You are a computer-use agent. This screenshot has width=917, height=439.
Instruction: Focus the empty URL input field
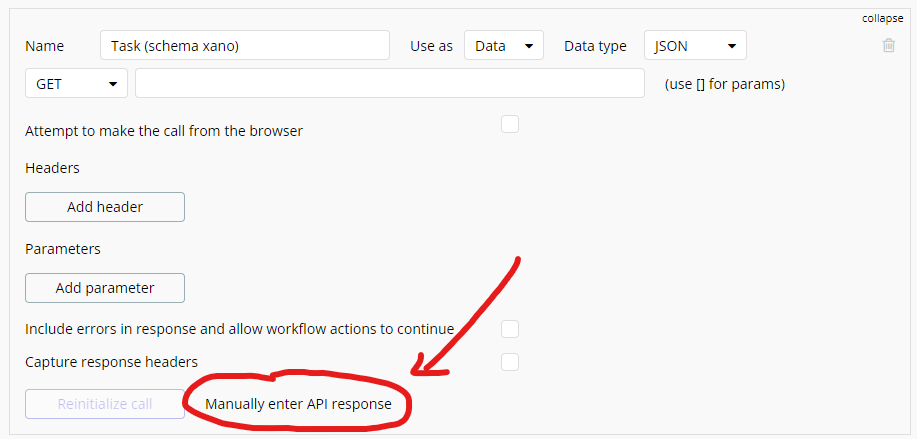pyautogui.click(x=389, y=84)
